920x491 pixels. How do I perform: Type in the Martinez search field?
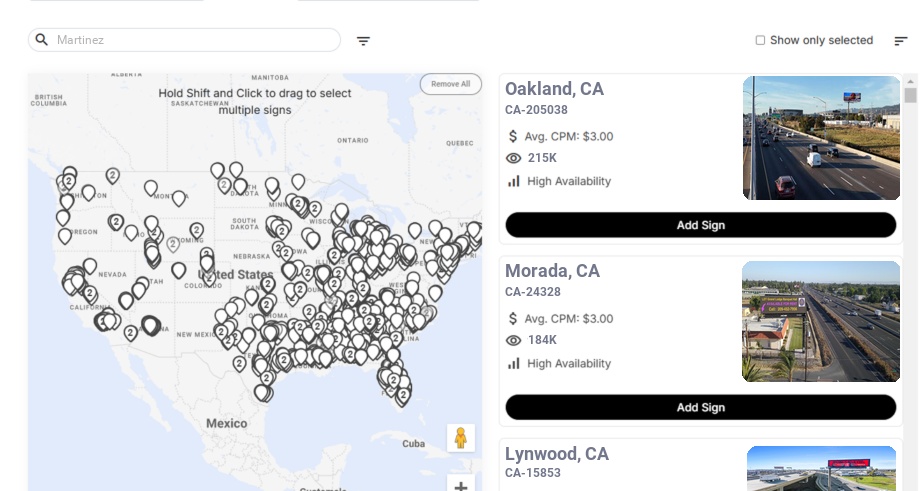click(195, 40)
